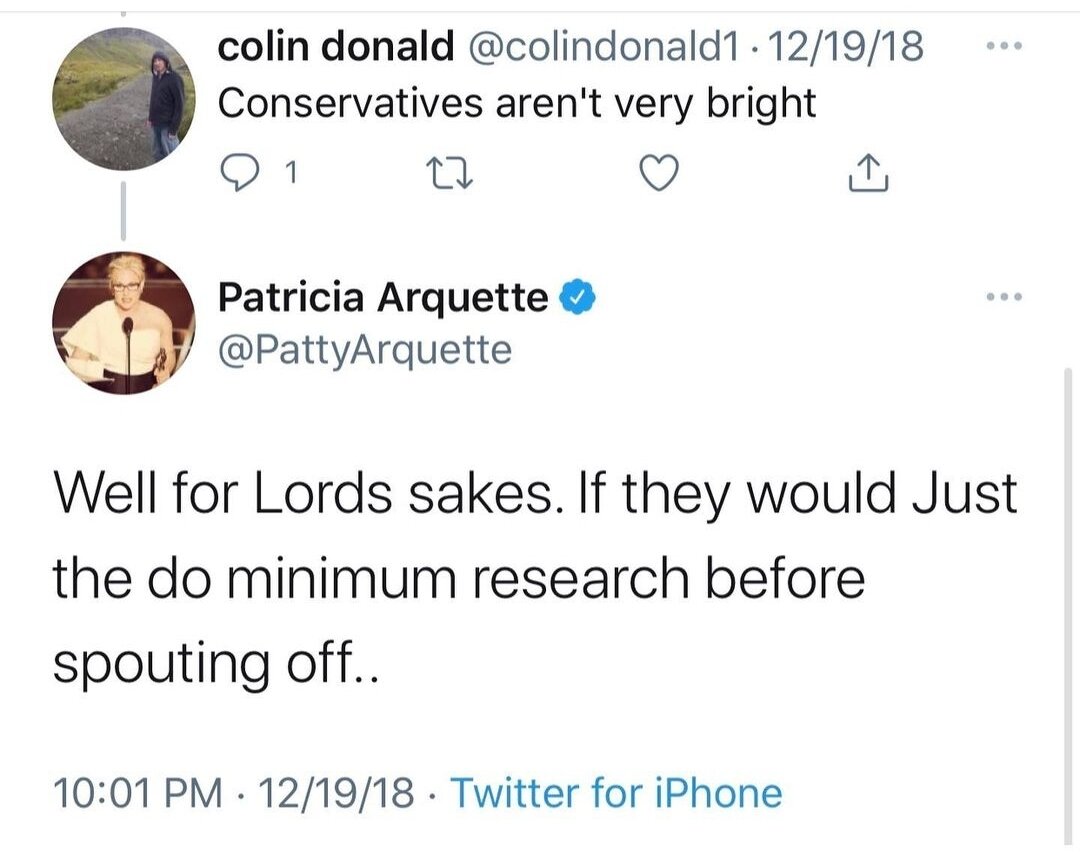Open colin donald's profile picture
The height and width of the screenshot is (859, 1080).
pyautogui.click(x=123, y=97)
